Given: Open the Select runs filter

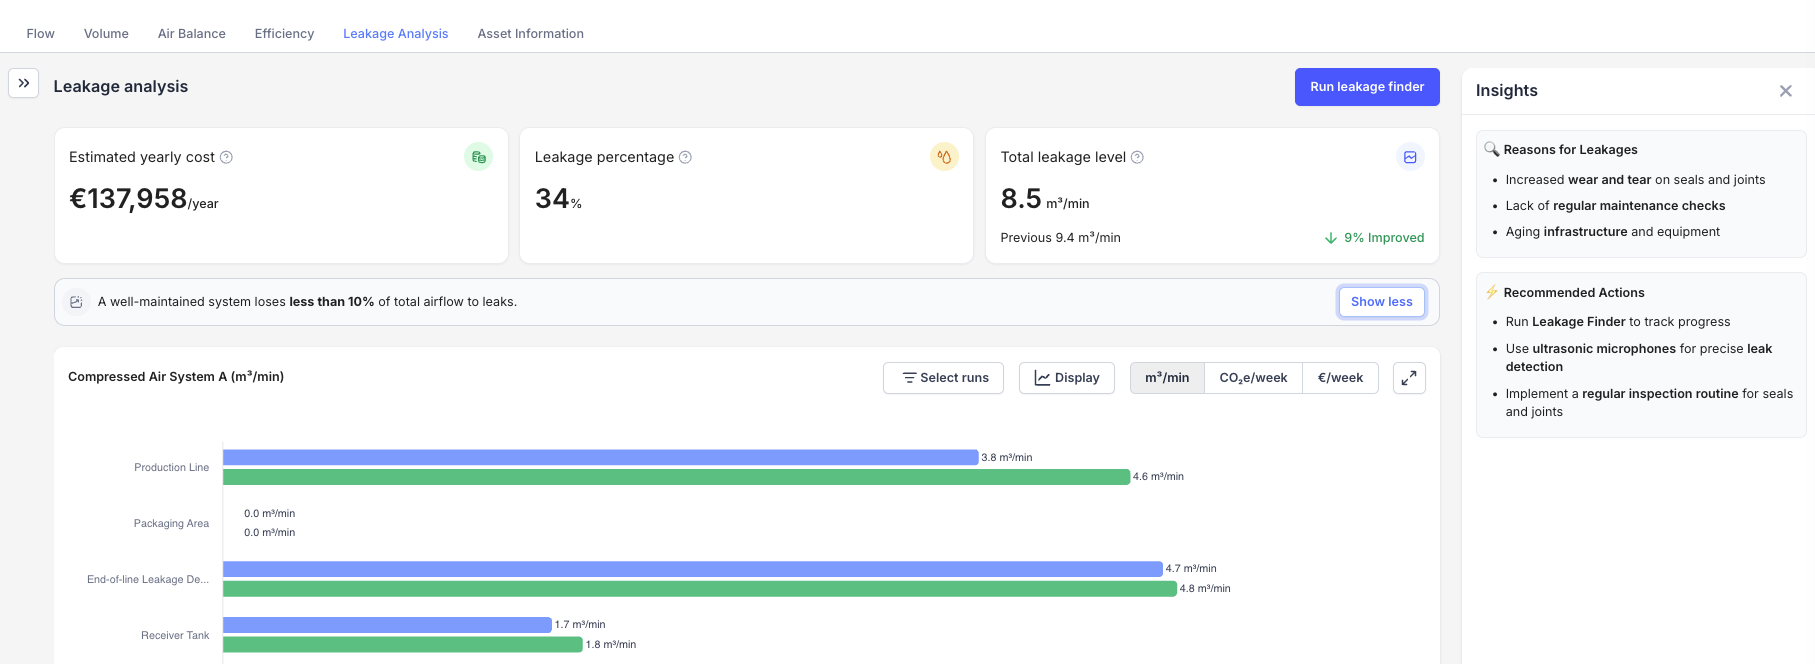Looking at the screenshot, I should [x=944, y=378].
